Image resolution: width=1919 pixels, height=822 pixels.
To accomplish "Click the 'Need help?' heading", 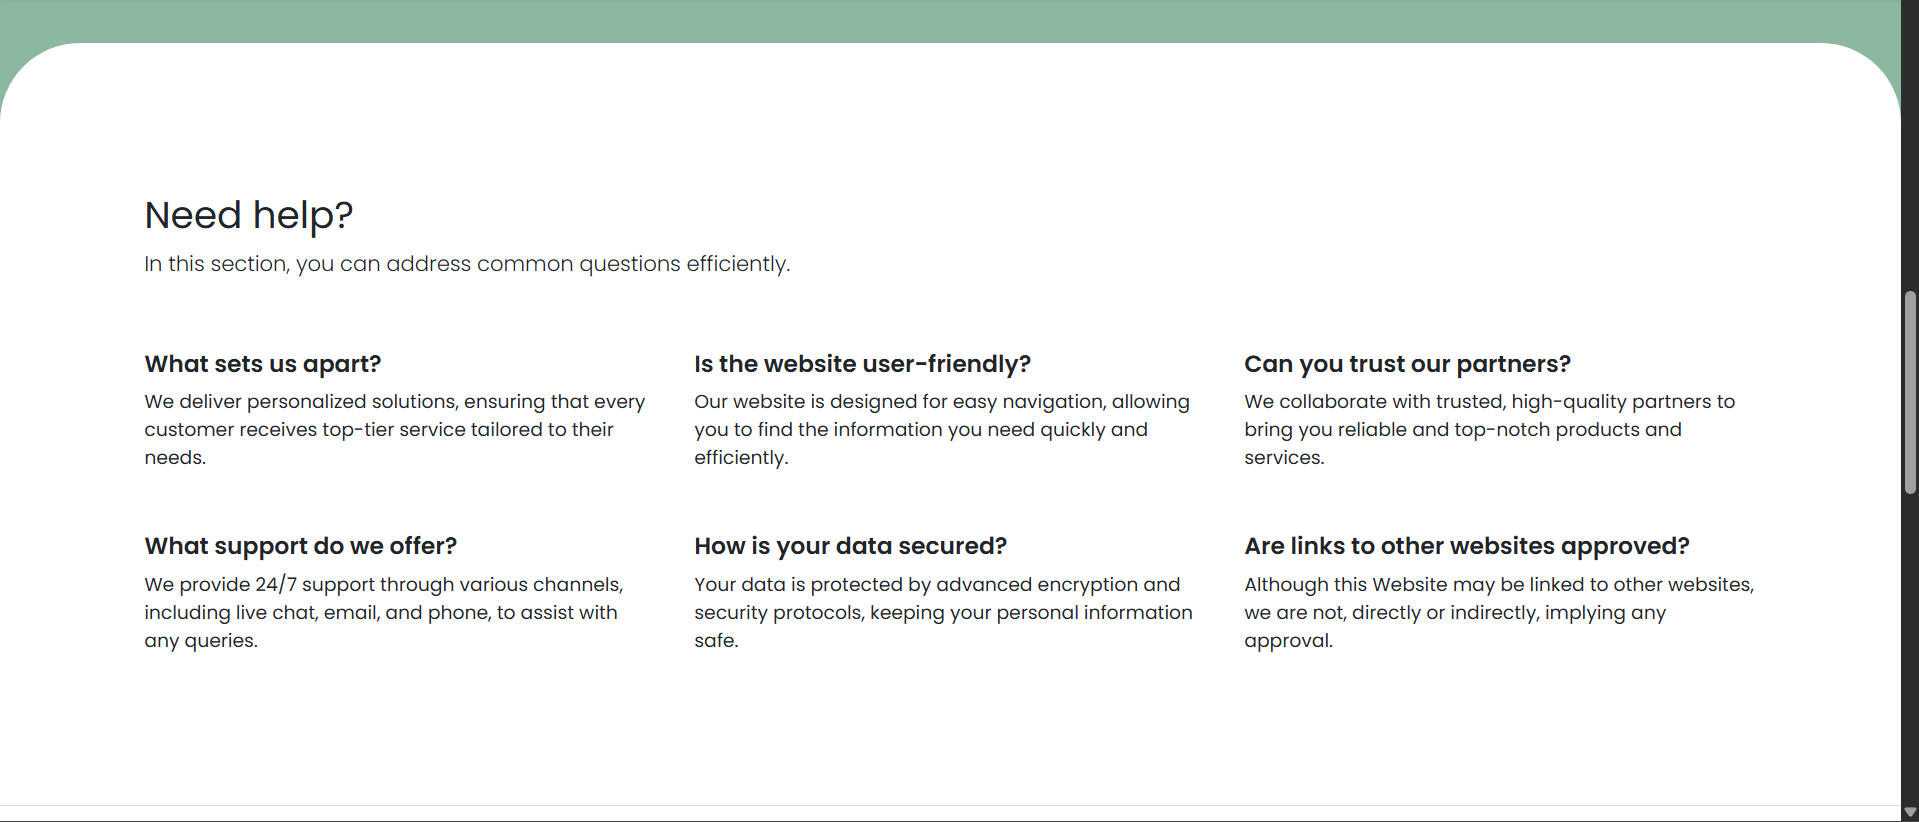I will [248, 215].
